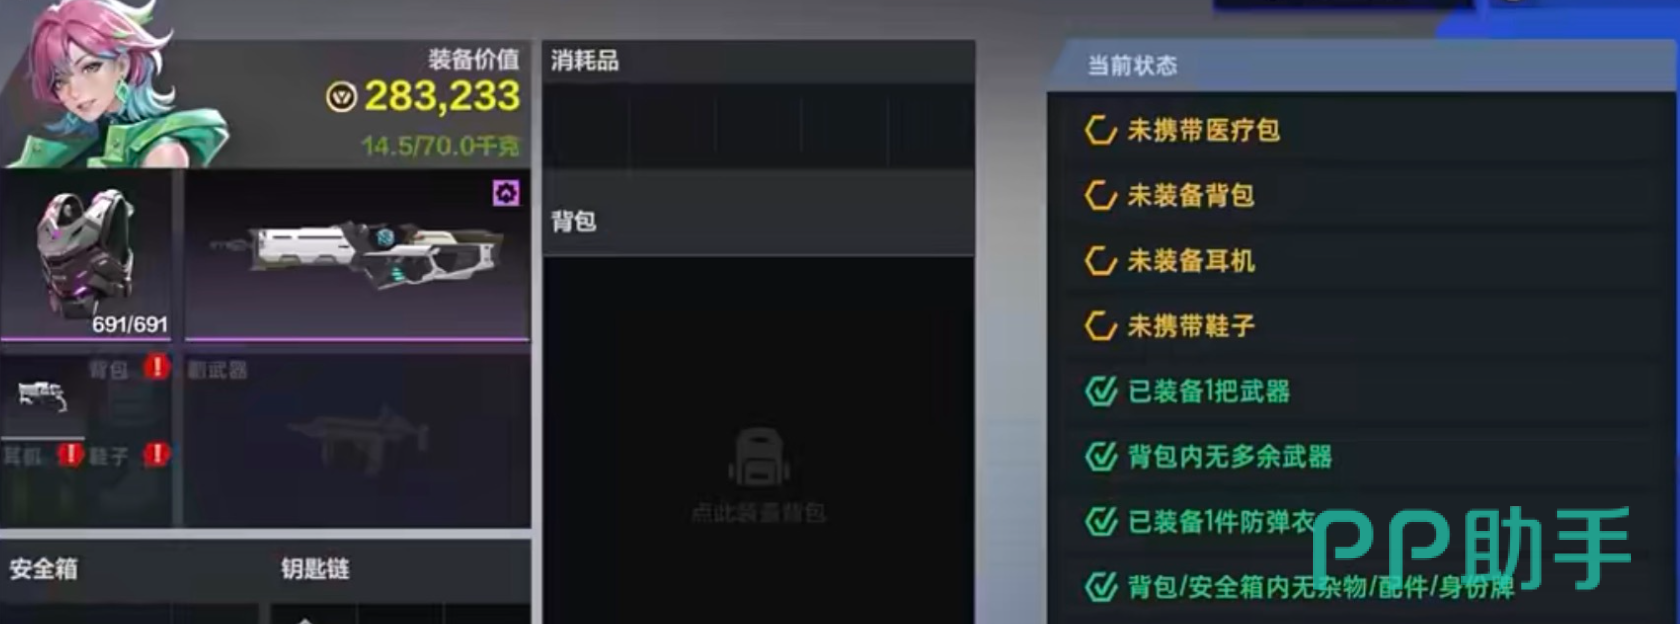The image size is (1680, 624).
Task: Click purple attachment icon on primary weapon
Action: tap(506, 193)
